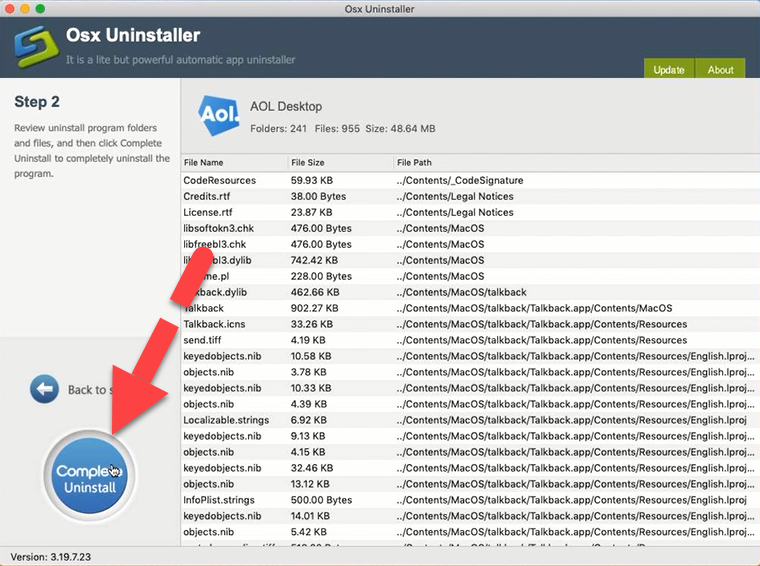Open the About tab

[x=720, y=69]
